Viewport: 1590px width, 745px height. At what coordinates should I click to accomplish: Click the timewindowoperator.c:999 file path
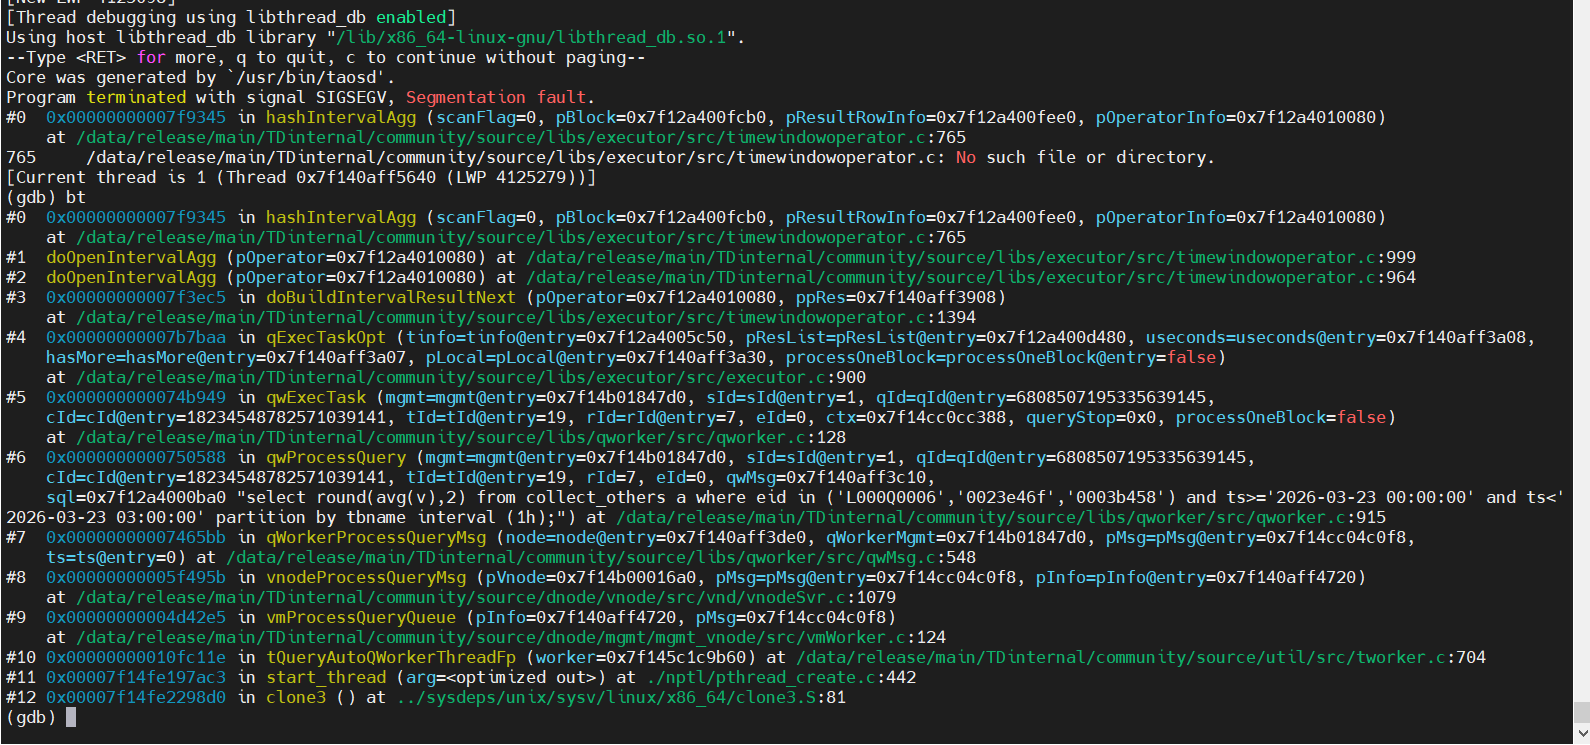tap(970, 257)
